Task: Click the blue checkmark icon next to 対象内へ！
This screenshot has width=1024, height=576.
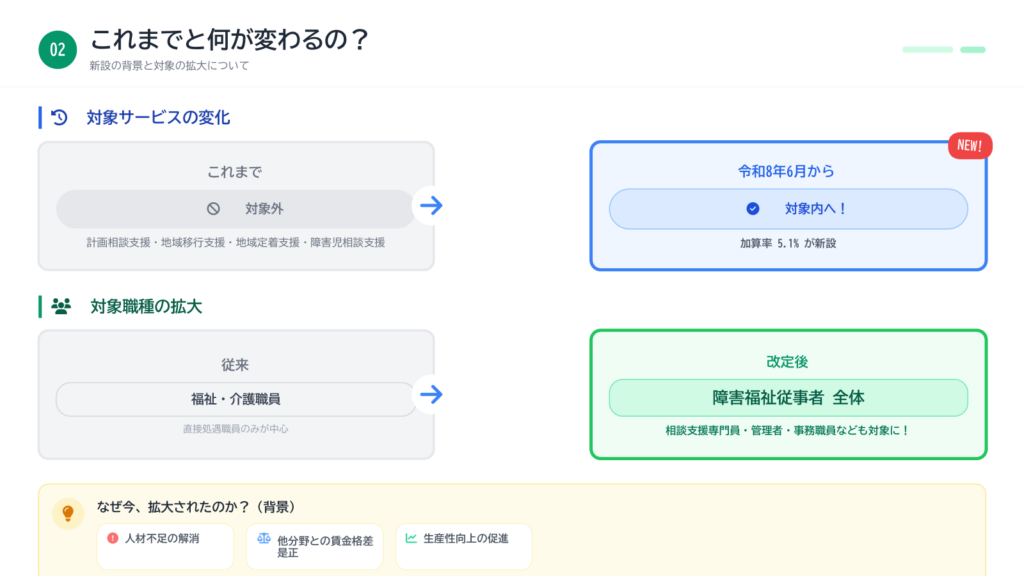Action: (753, 209)
